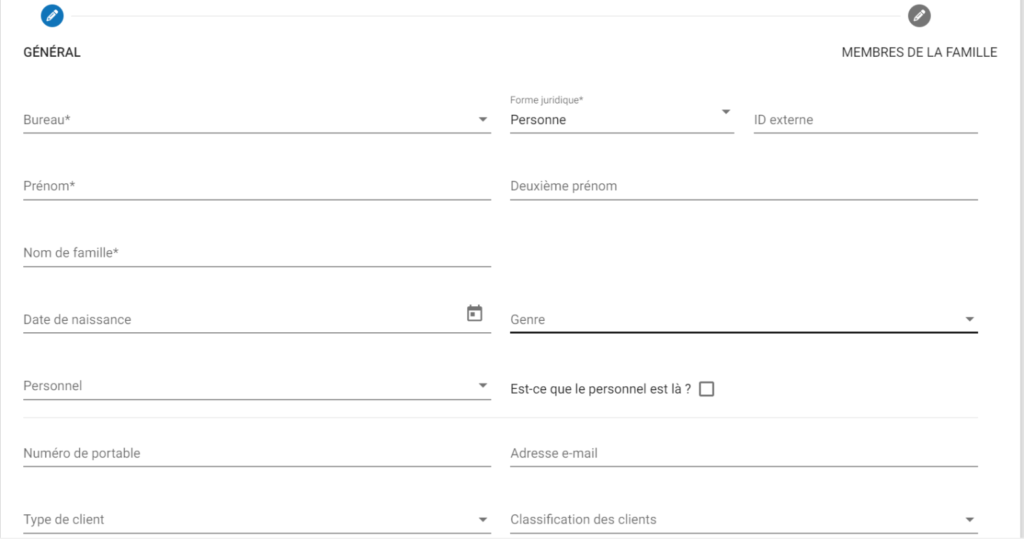Select the Général step label
The height and width of the screenshot is (539, 1024).
pyautogui.click(x=52, y=52)
